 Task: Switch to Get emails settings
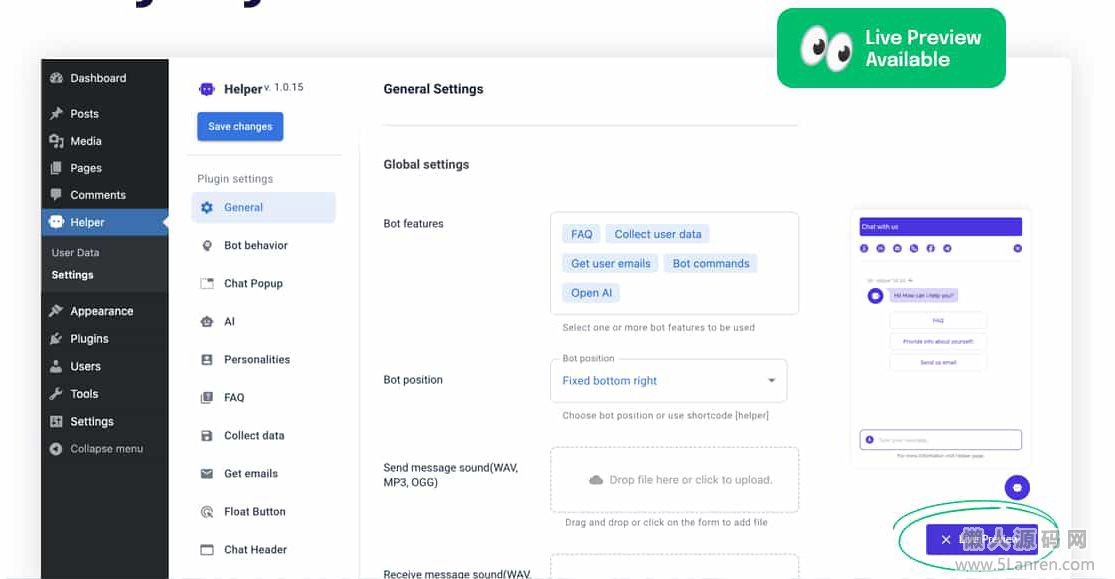pos(263,474)
